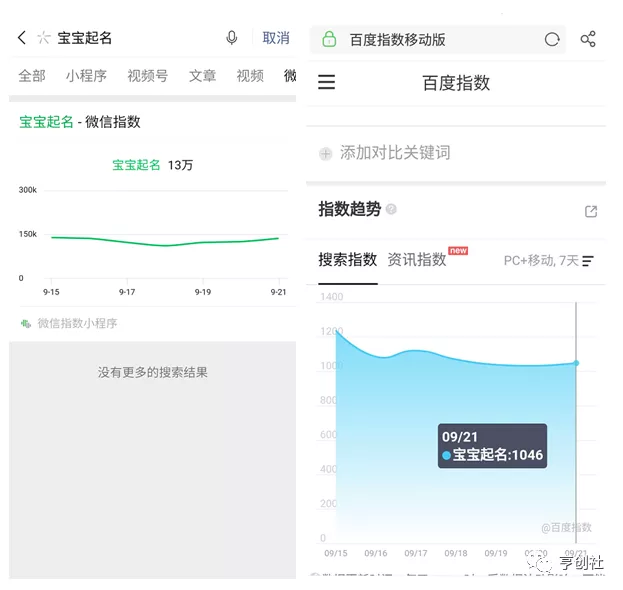623x590 pixels.
Task: Tap the 没有更多的搜索结果 message
Action: pyautogui.click(x=153, y=372)
